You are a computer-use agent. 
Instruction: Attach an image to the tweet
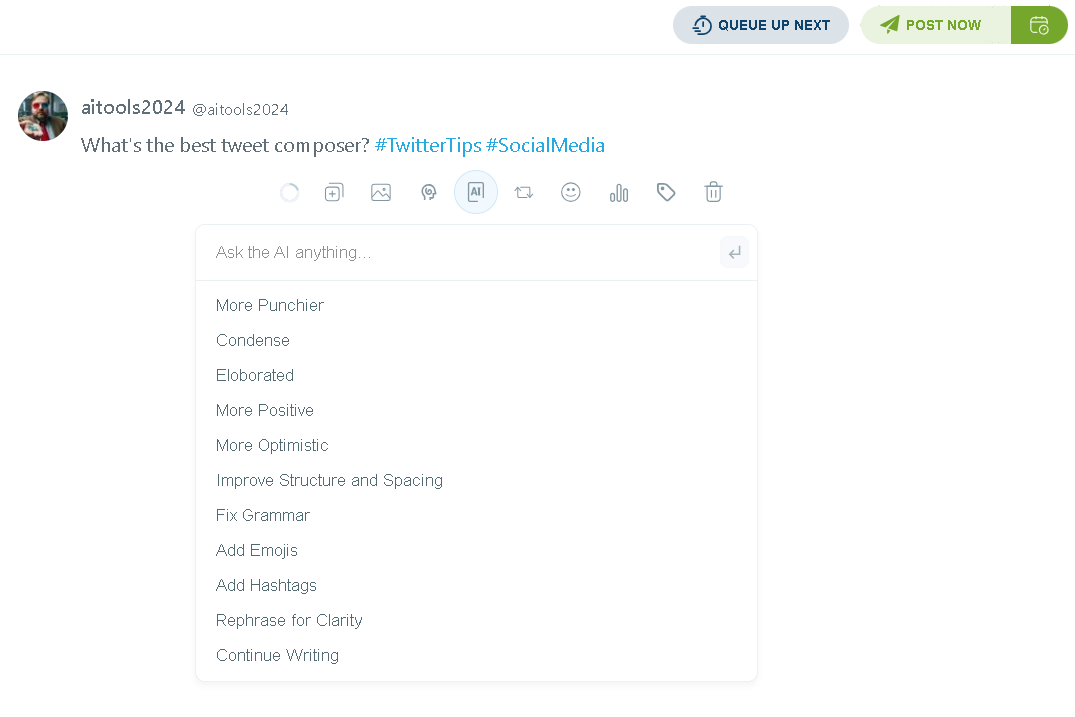(x=381, y=192)
